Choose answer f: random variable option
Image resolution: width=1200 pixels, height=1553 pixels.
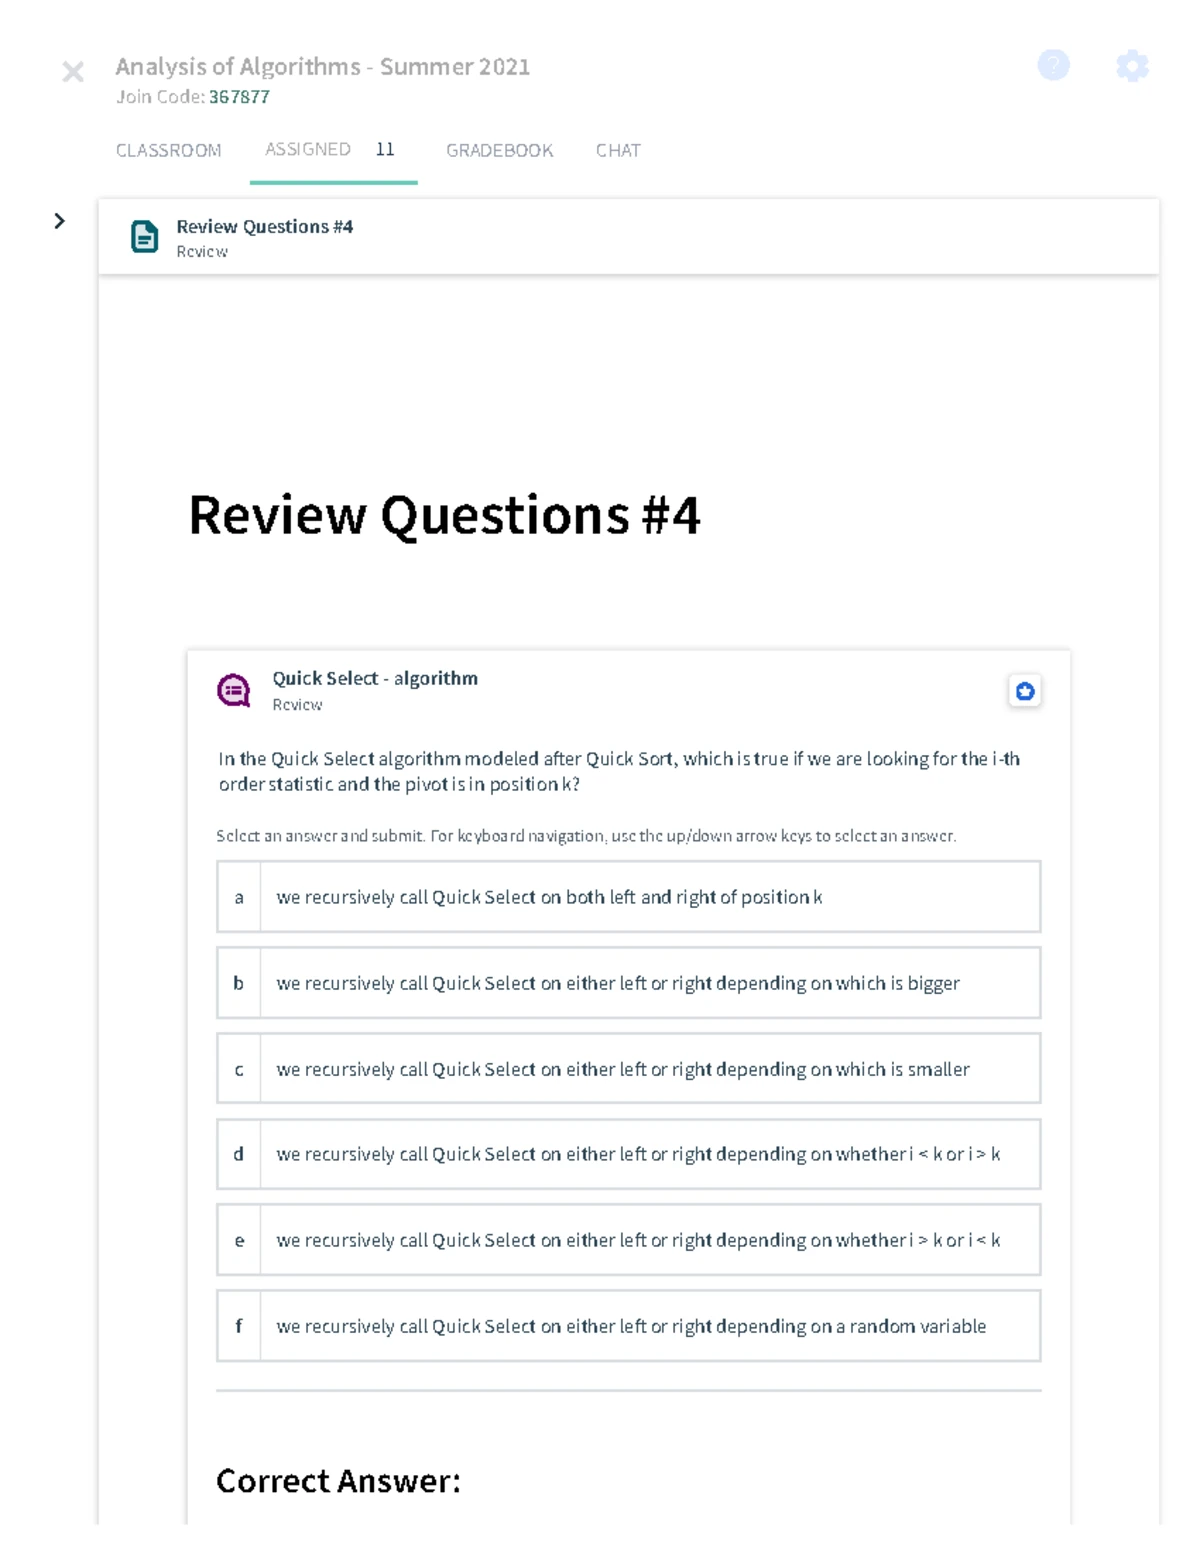tap(629, 1326)
